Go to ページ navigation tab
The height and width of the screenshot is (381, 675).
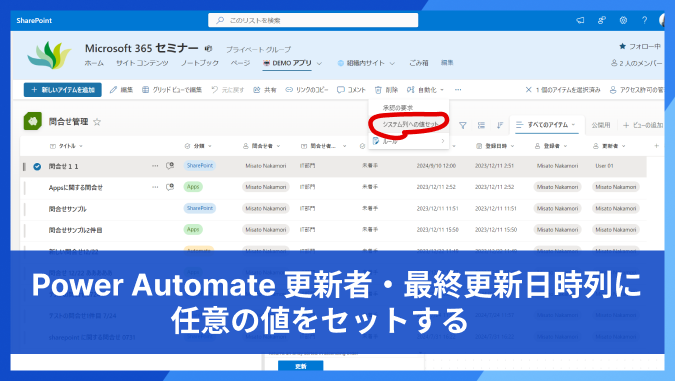[x=240, y=63]
